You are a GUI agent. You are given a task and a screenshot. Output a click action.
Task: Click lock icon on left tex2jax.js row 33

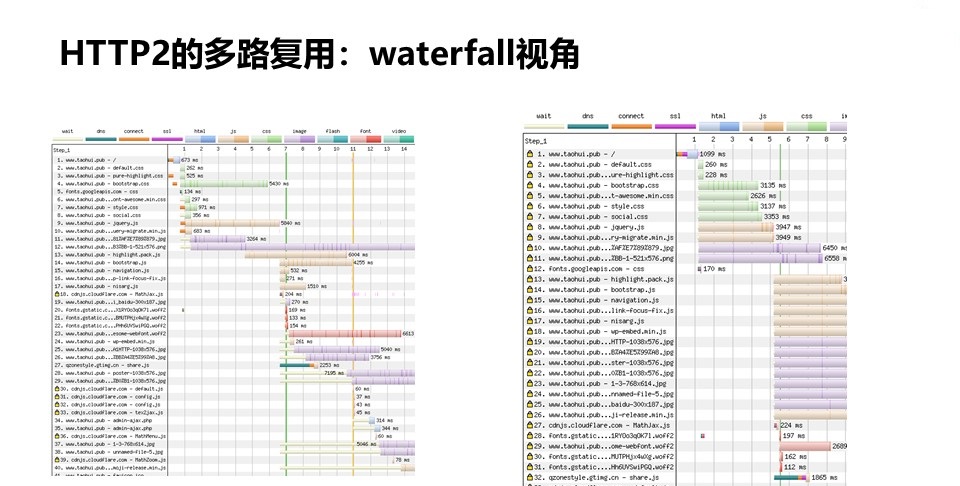(57, 413)
